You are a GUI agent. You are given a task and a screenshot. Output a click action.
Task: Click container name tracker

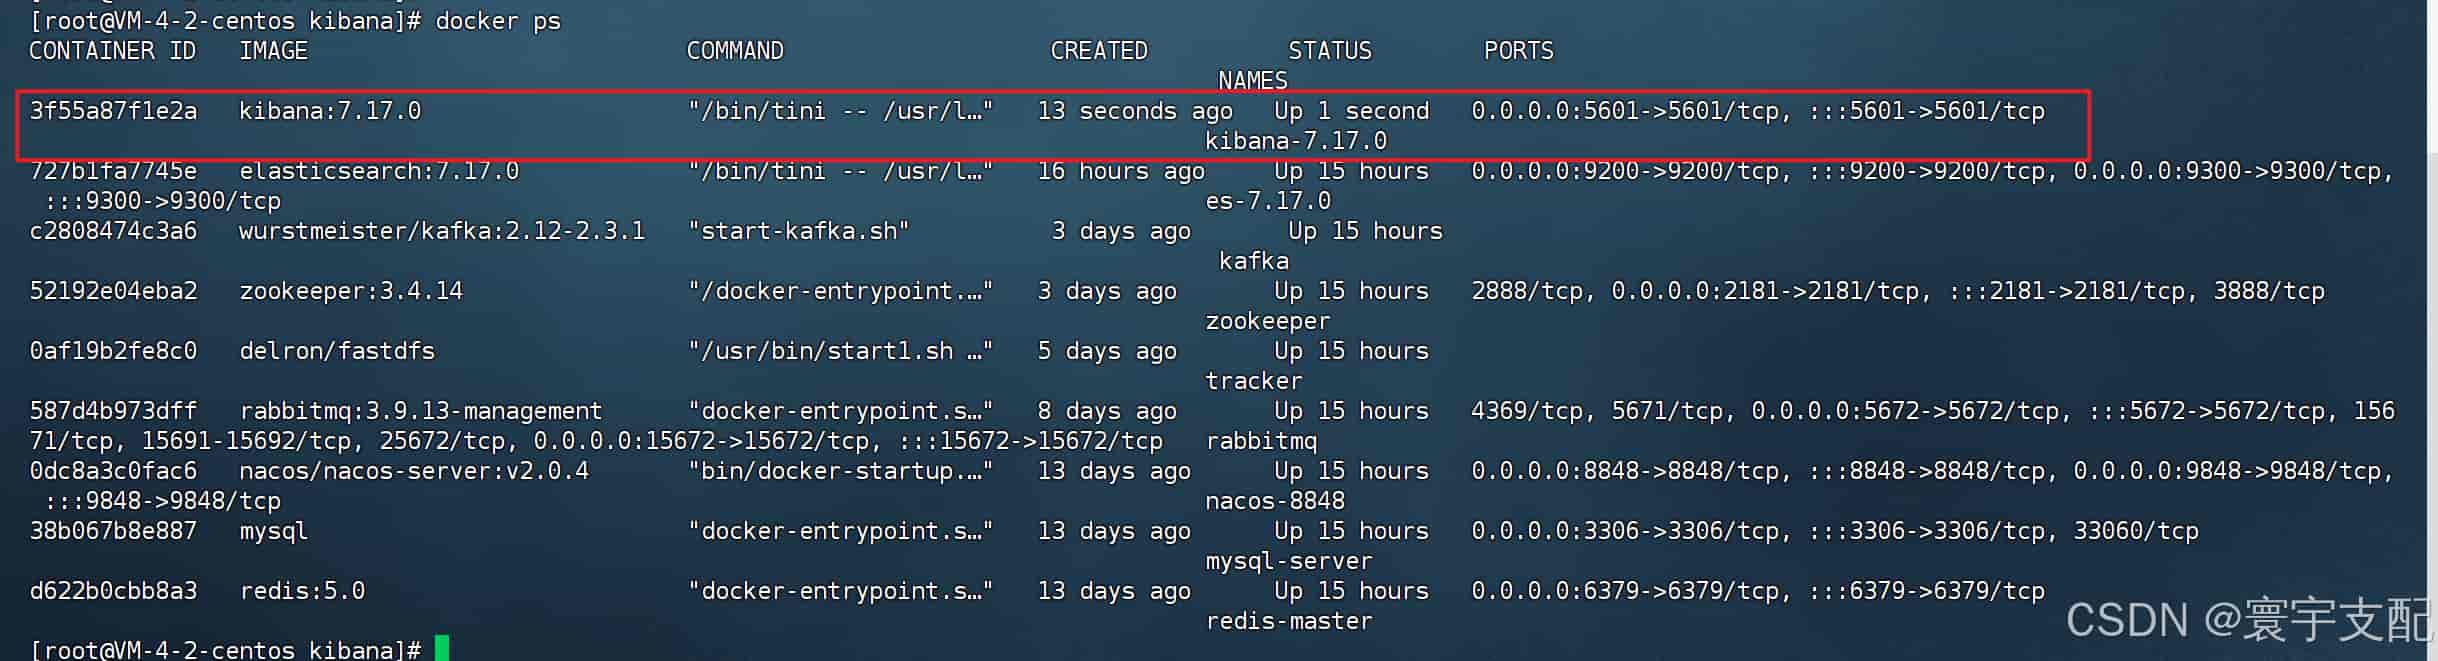coord(1254,381)
